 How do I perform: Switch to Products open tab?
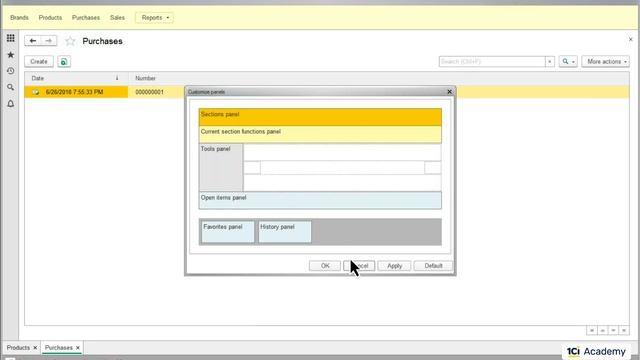[18, 348]
